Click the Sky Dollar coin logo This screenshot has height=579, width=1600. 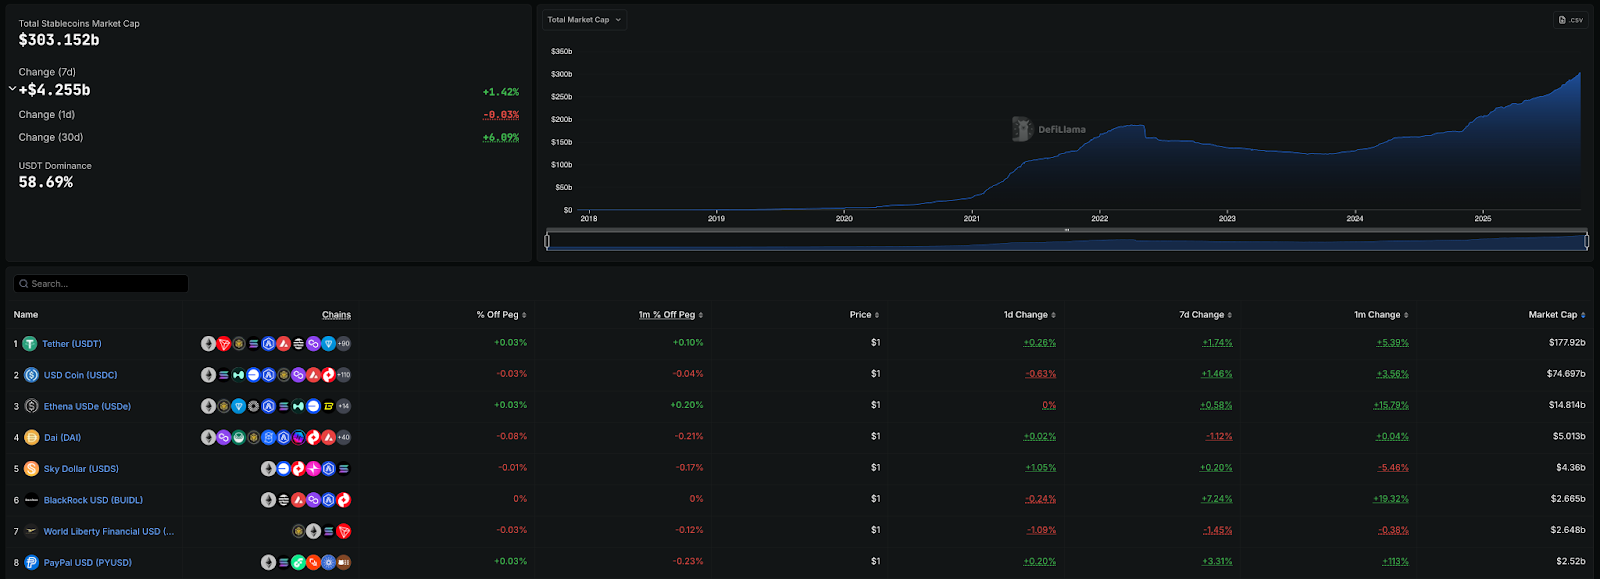click(31, 469)
